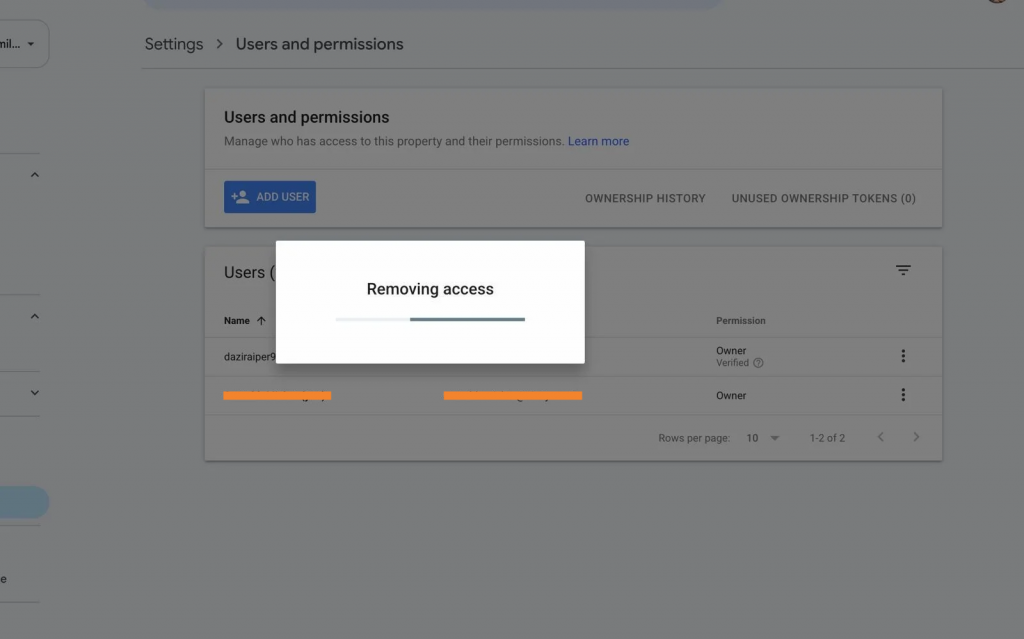This screenshot has width=1024, height=639.
Task: Go to the previous page of users
Action: pyautogui.click(x=880, y=437)
